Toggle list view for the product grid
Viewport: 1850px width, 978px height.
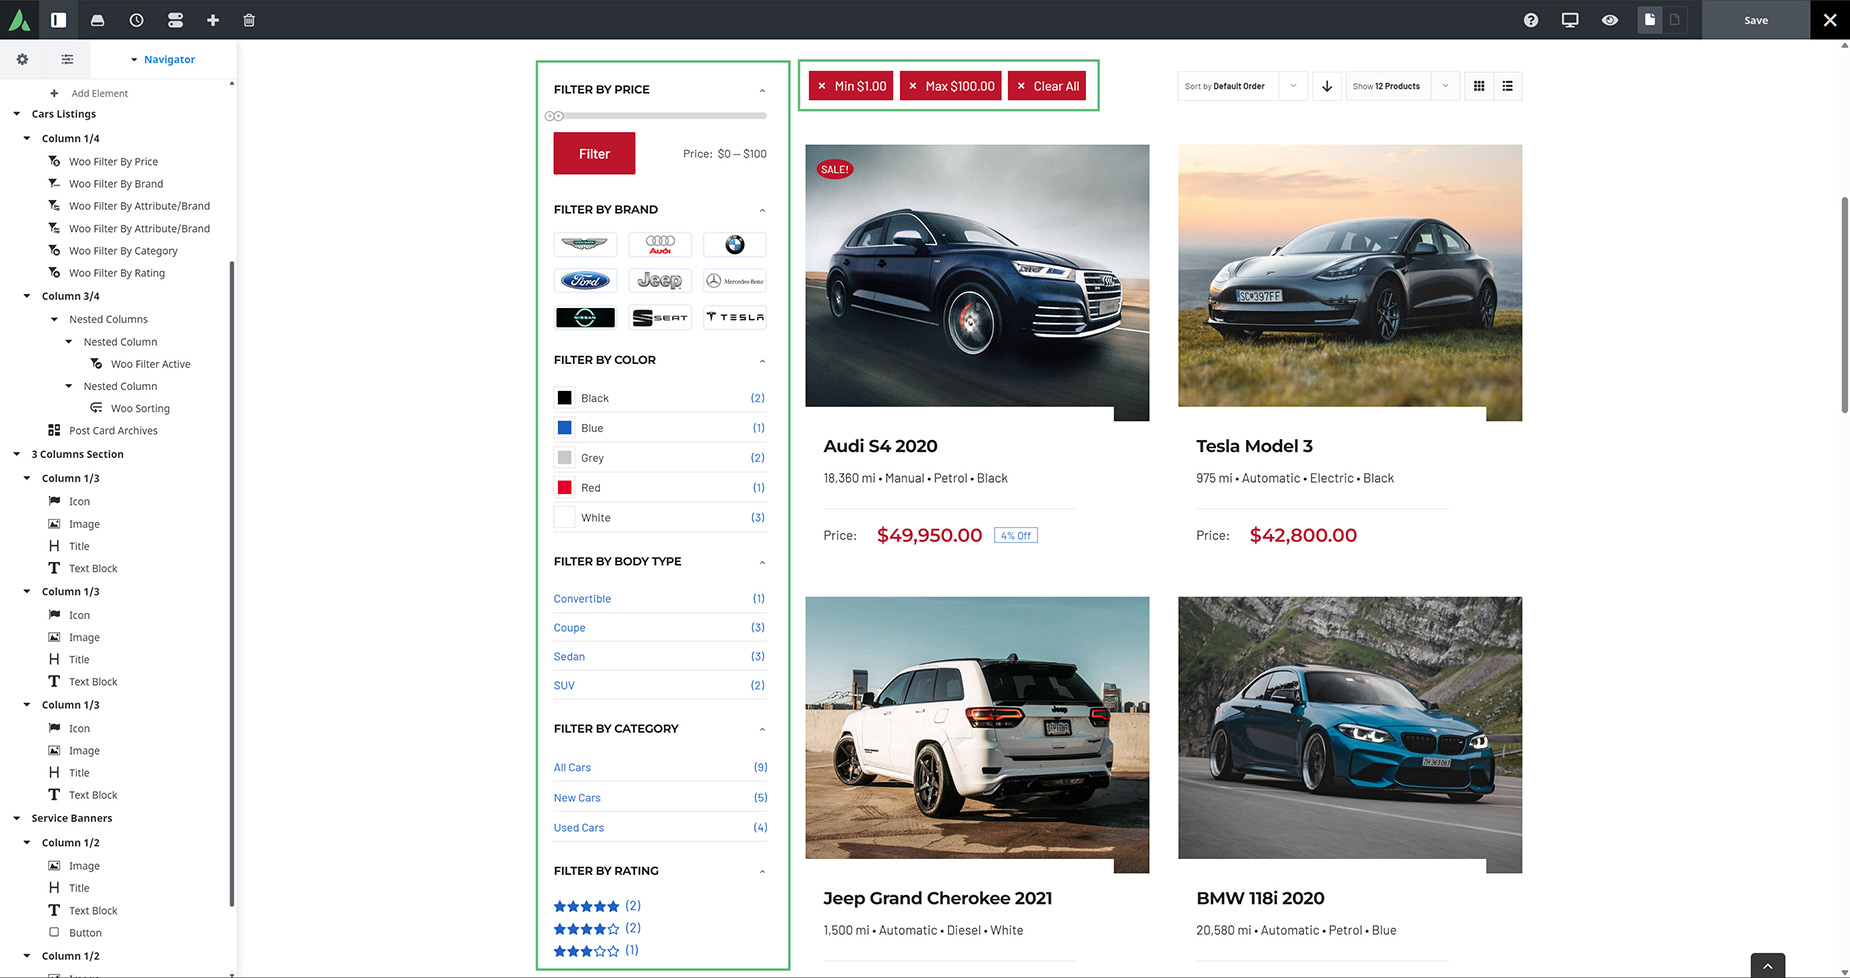[1508, 86]
